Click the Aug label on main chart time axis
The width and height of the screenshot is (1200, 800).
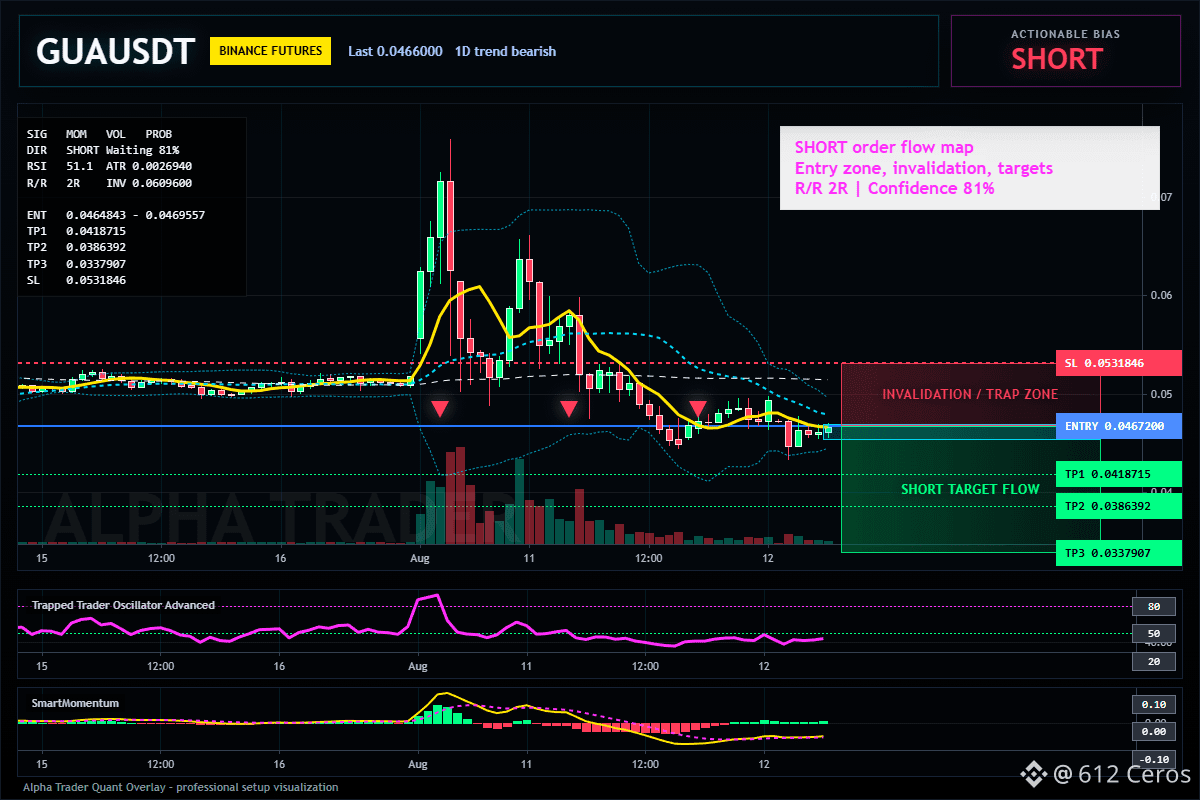point(419,557)
